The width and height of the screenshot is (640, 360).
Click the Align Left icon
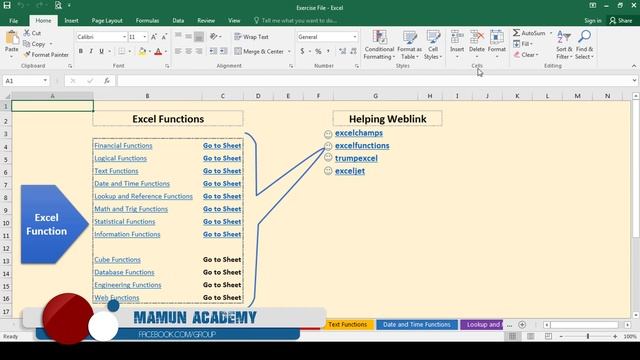[178, 51]
